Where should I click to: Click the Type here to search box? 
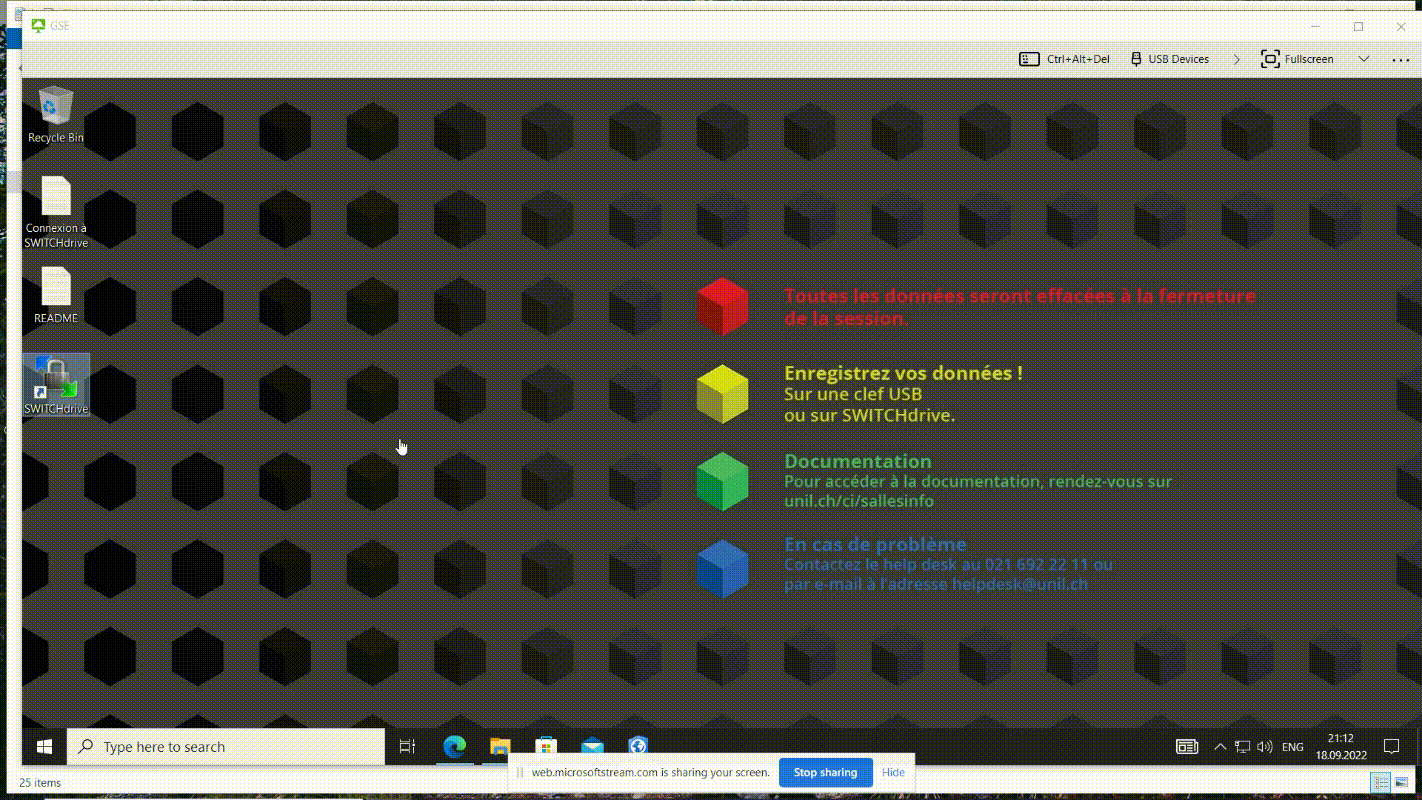click(226, 746)
